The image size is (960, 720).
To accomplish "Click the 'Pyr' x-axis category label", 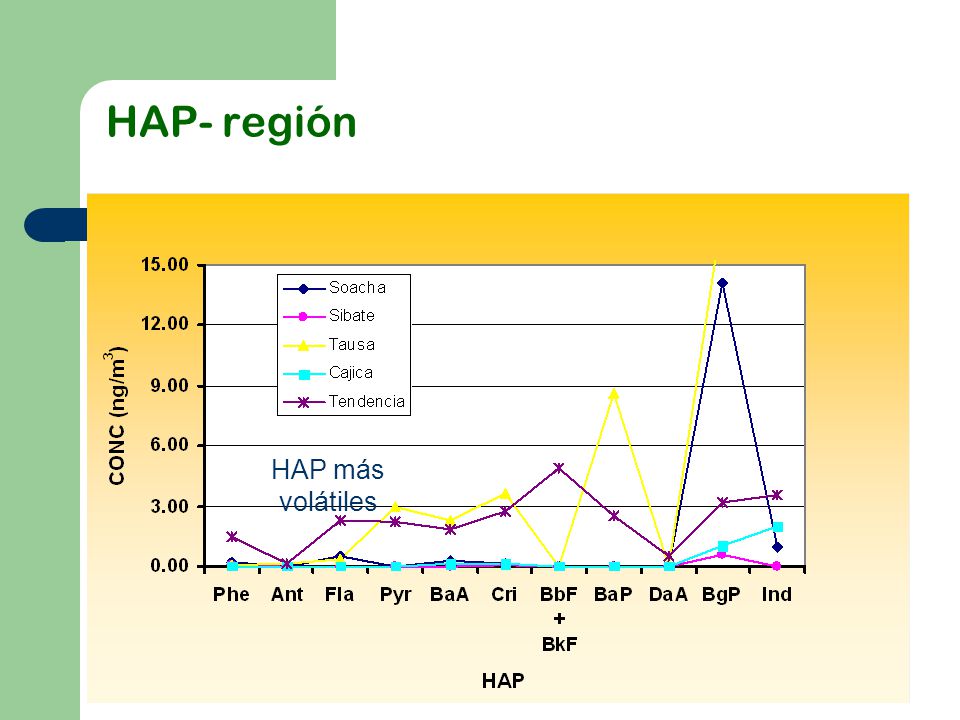I will pyautogui.click(x=396, y=595).
